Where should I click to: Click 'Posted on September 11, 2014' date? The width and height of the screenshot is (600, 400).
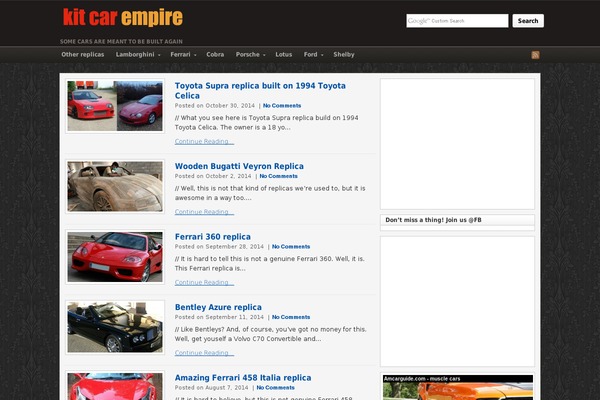(x=219, y=317)
